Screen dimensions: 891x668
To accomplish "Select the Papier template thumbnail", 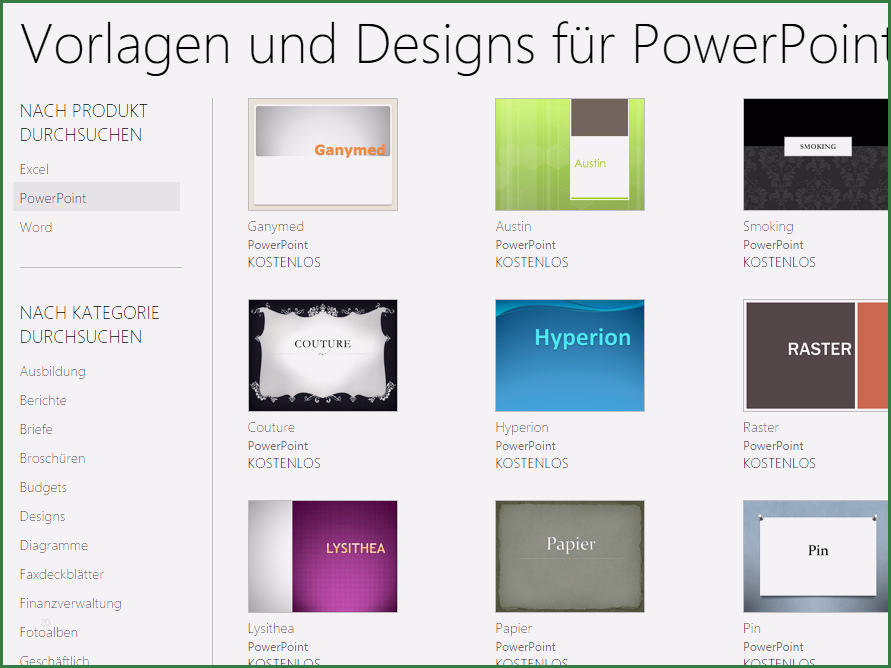I will 569,556.
